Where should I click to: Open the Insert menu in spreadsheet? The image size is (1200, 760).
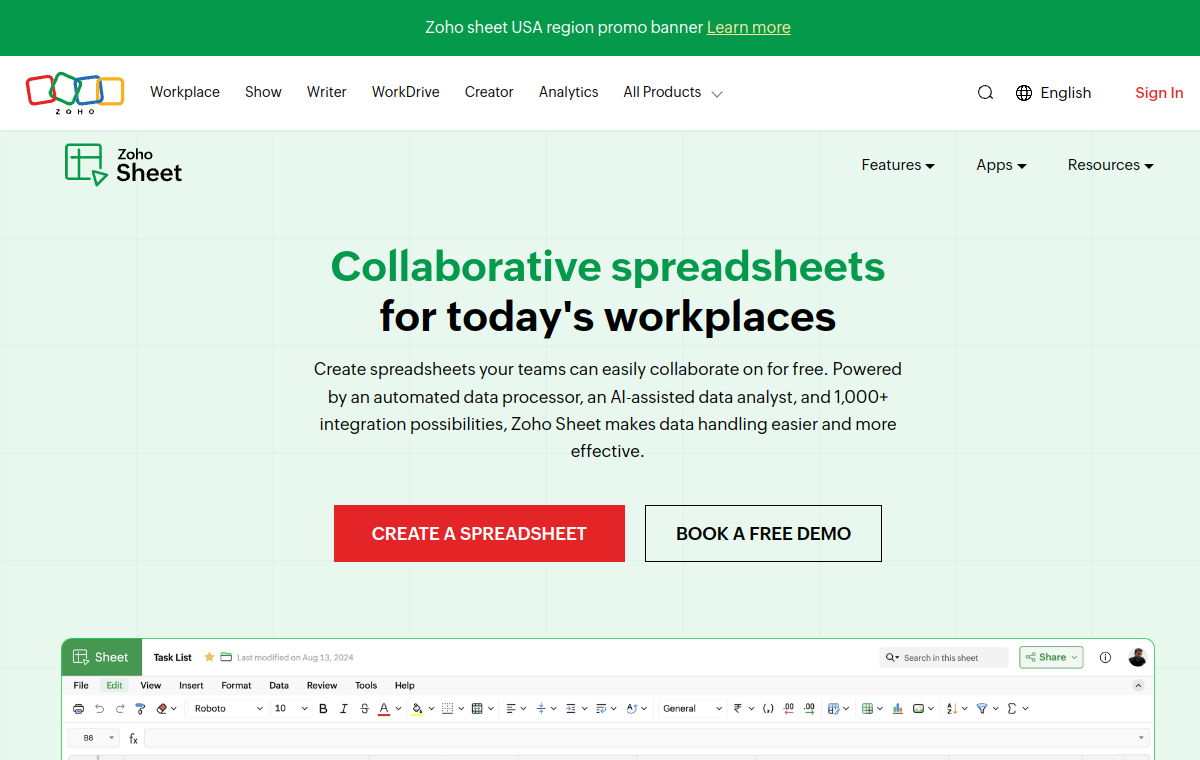coord(191,686)
